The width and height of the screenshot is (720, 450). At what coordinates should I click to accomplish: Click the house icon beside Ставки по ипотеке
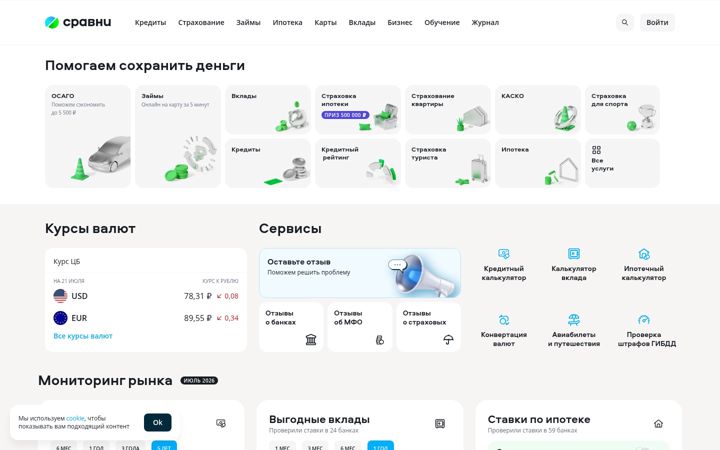[x=658, y=423]
